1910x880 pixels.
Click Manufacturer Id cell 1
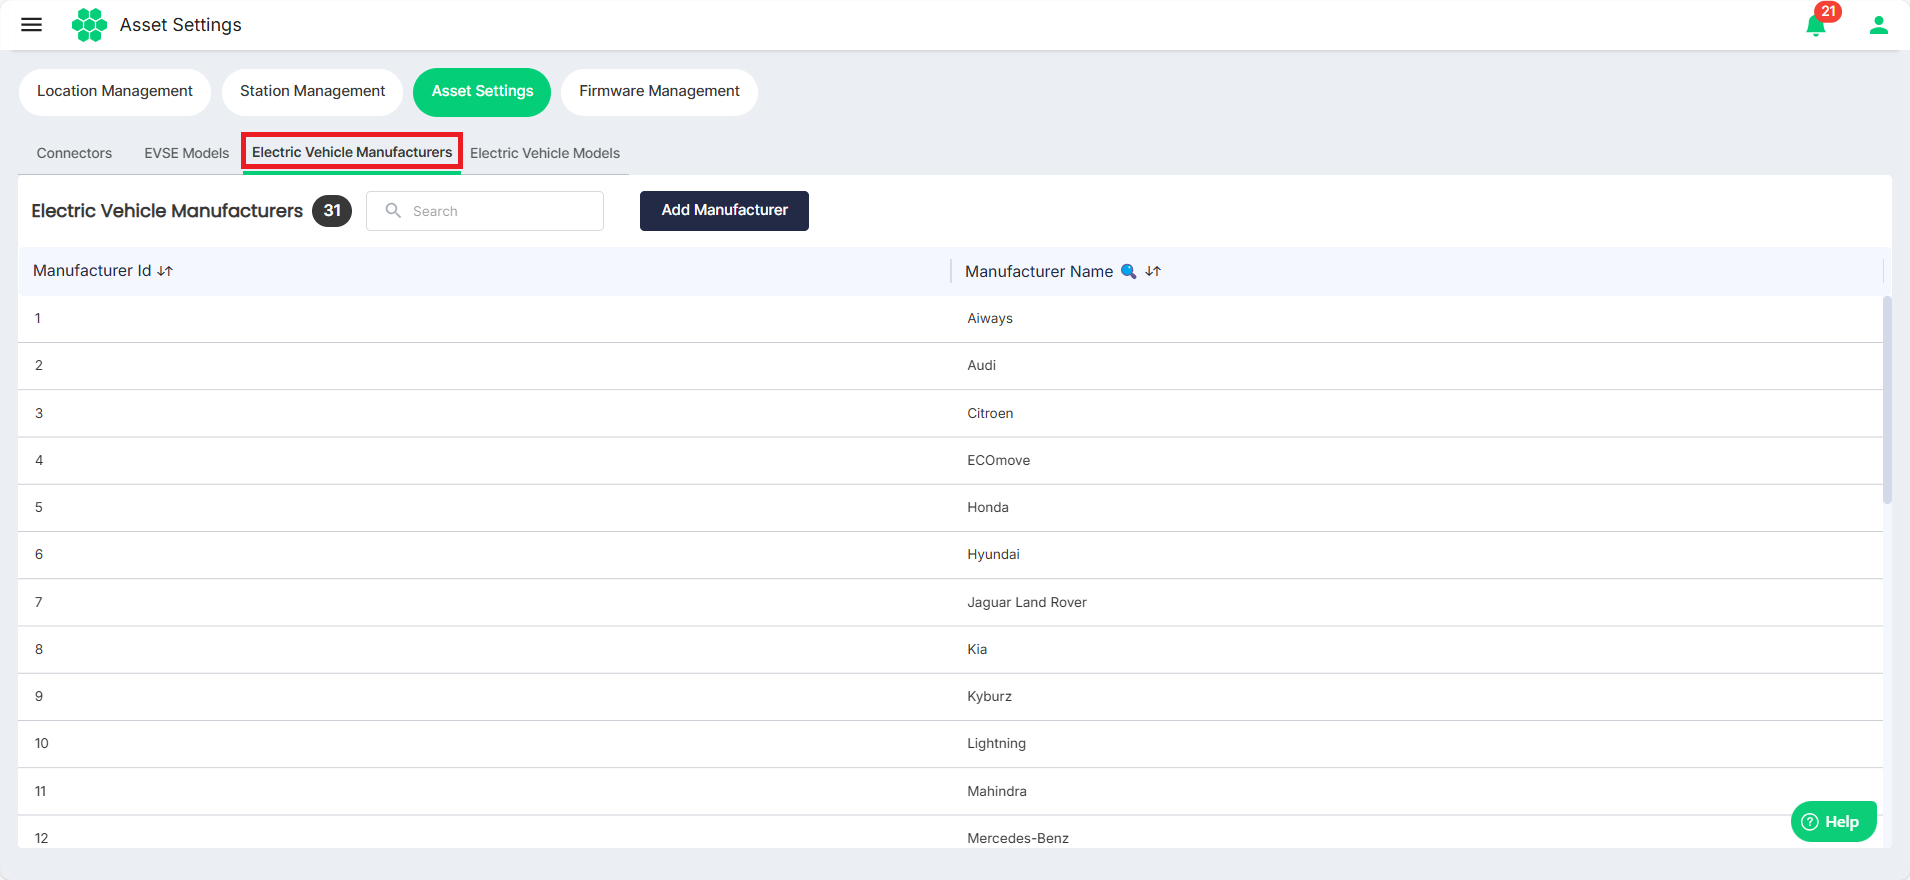coord(38,319)
